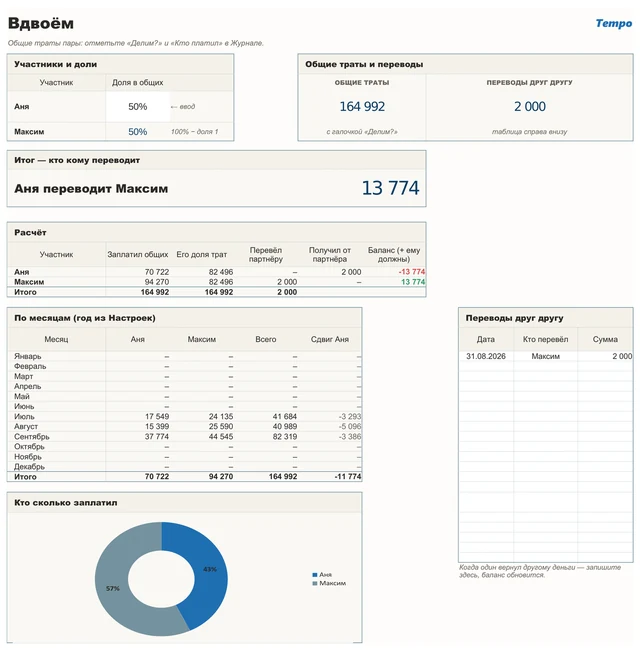Select Аня's Сентябрь amount 37 774
The width and height of the screenshot is (640, 650).
click(x=157, y=437)
